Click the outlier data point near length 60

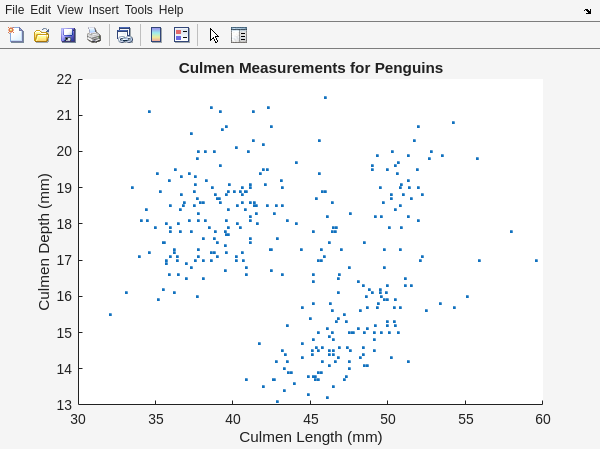536,260
